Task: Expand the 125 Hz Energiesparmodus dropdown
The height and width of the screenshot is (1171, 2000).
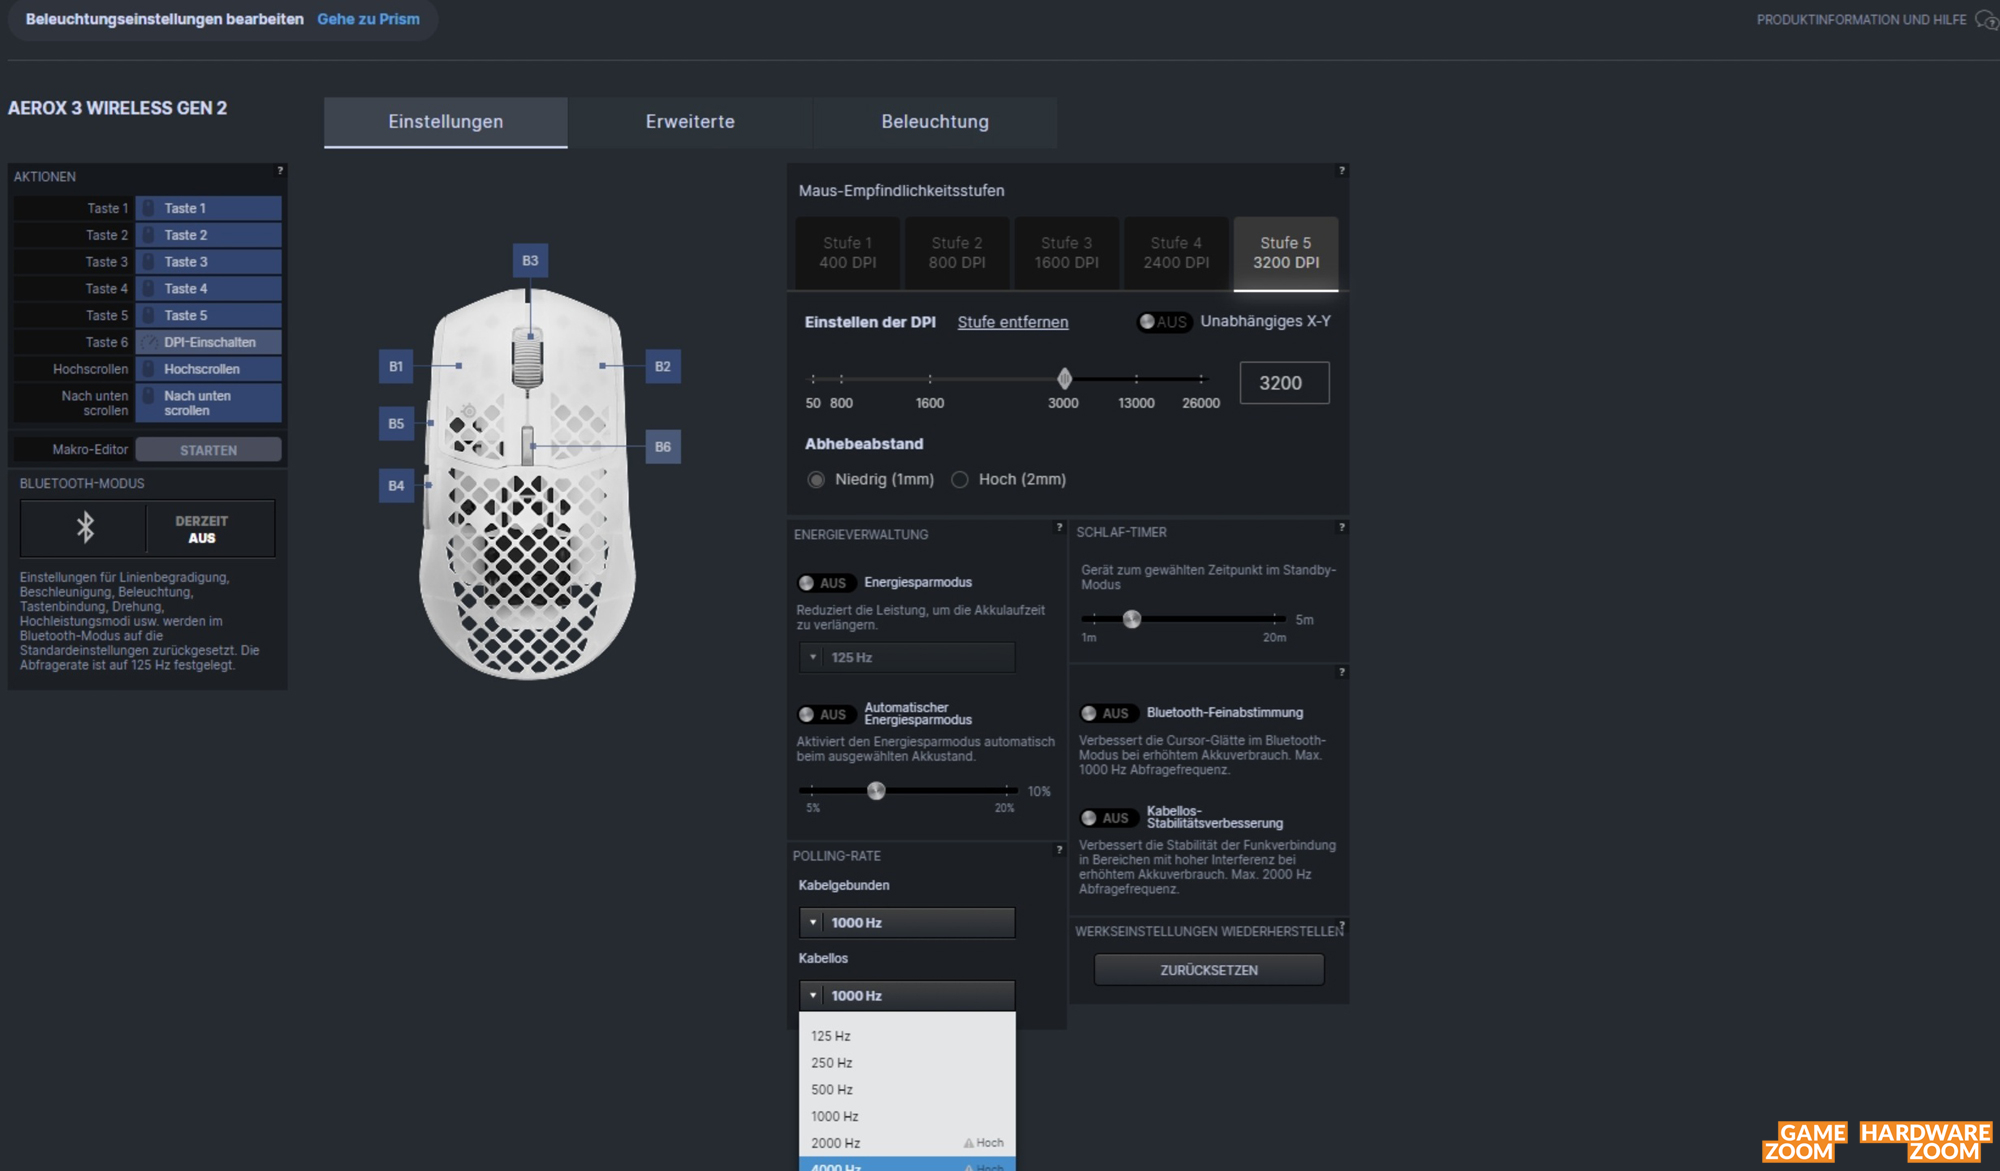Action: [907, 657]
